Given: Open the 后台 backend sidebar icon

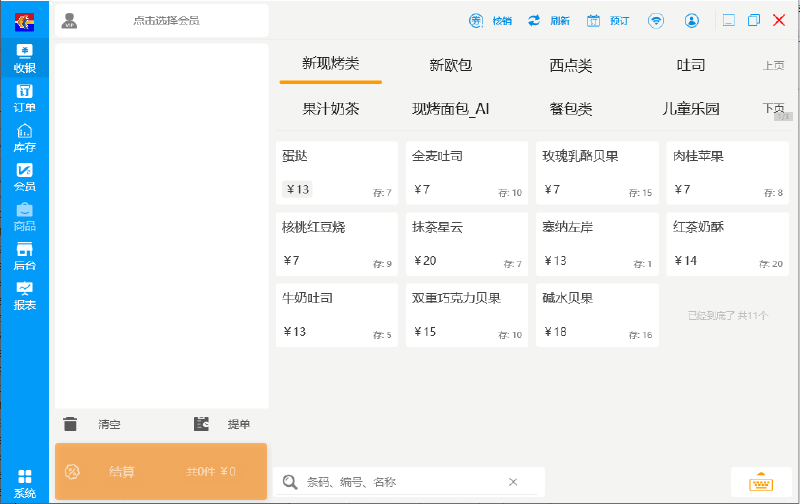Looking at the screenshot, I should (24, 256).
